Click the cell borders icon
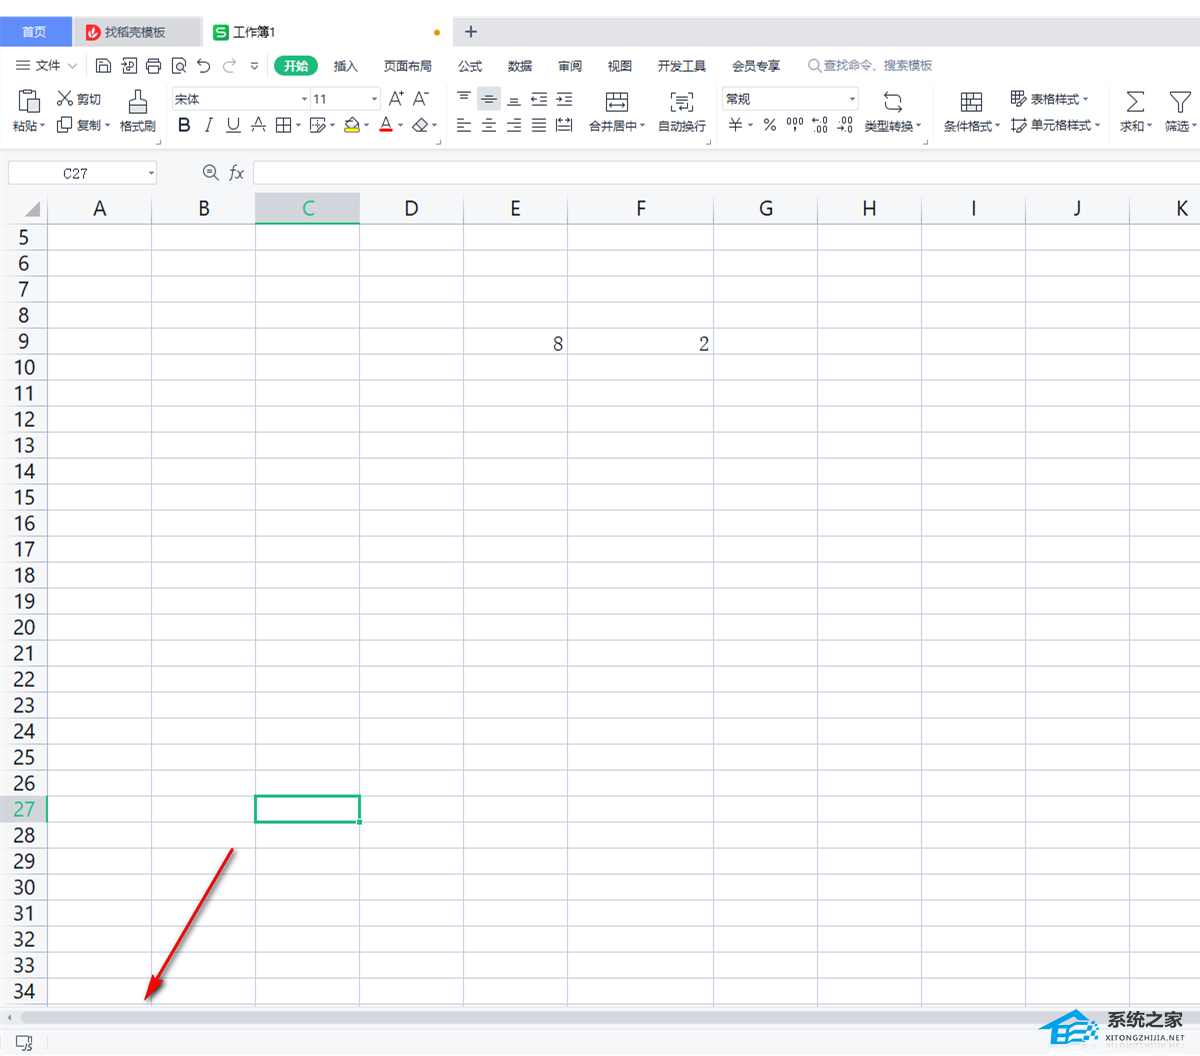Image resolution: width=1200 pixels, height=1056 pixels. click(283, 125)
